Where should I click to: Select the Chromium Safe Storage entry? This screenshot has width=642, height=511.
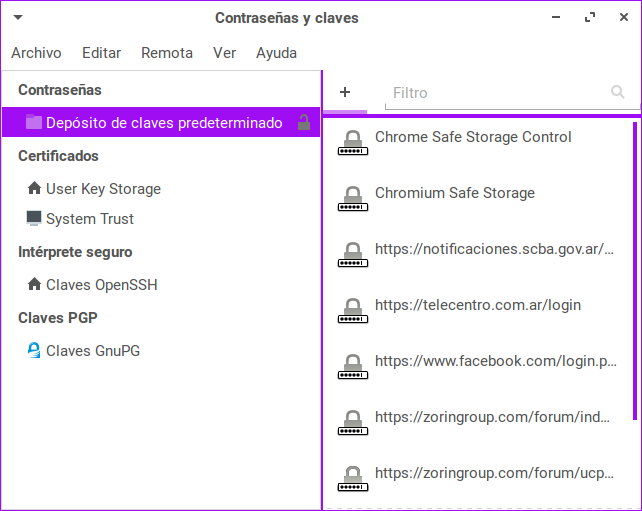click(455, 193)
